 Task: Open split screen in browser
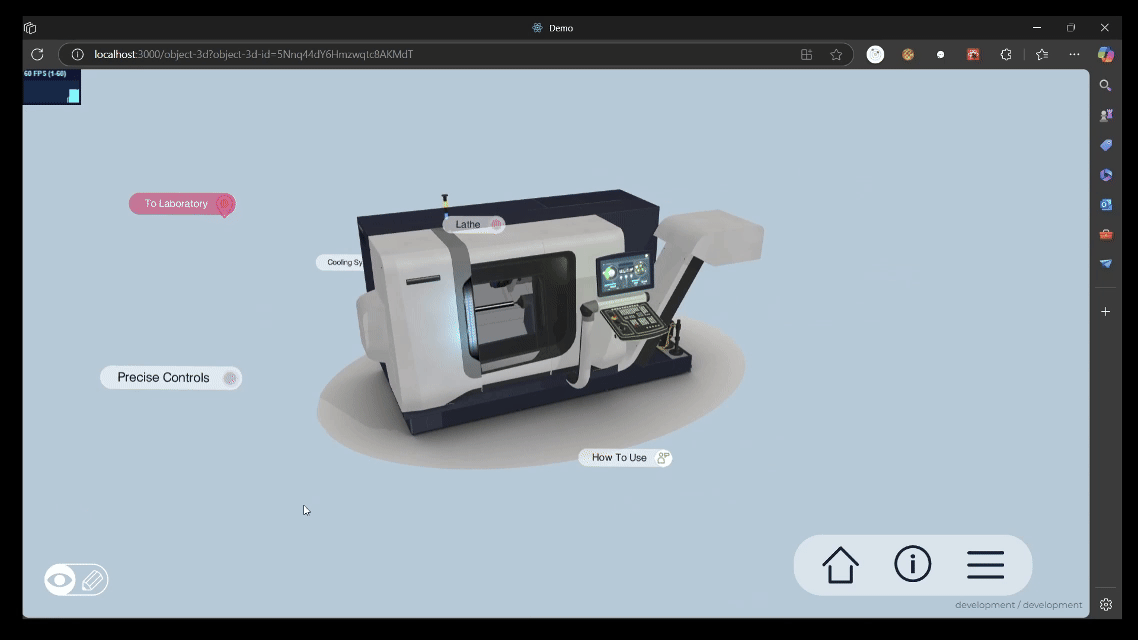click(x=806, y=54)
